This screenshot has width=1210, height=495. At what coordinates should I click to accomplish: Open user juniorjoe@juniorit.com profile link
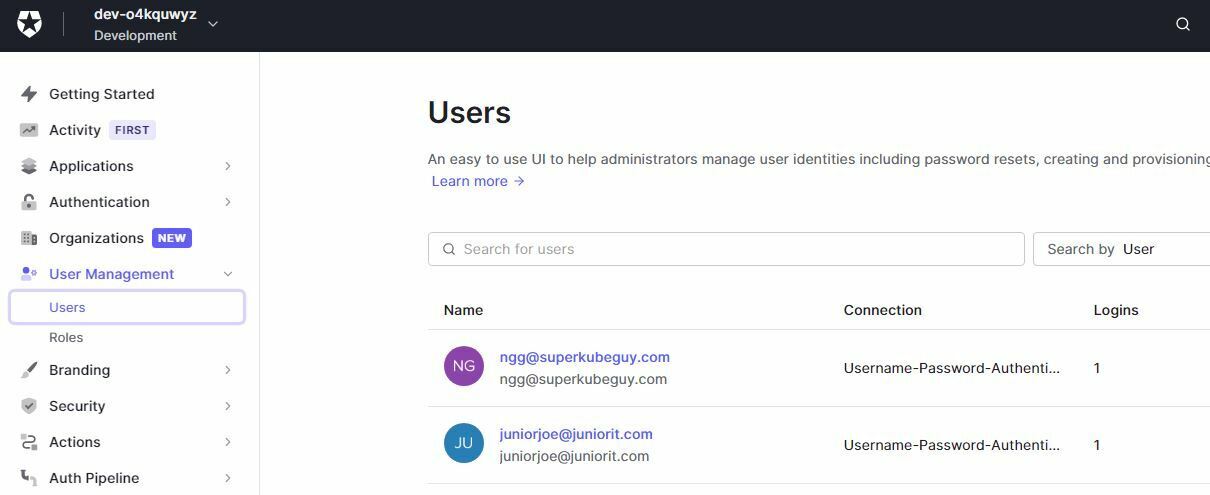[x=576, y=434]
